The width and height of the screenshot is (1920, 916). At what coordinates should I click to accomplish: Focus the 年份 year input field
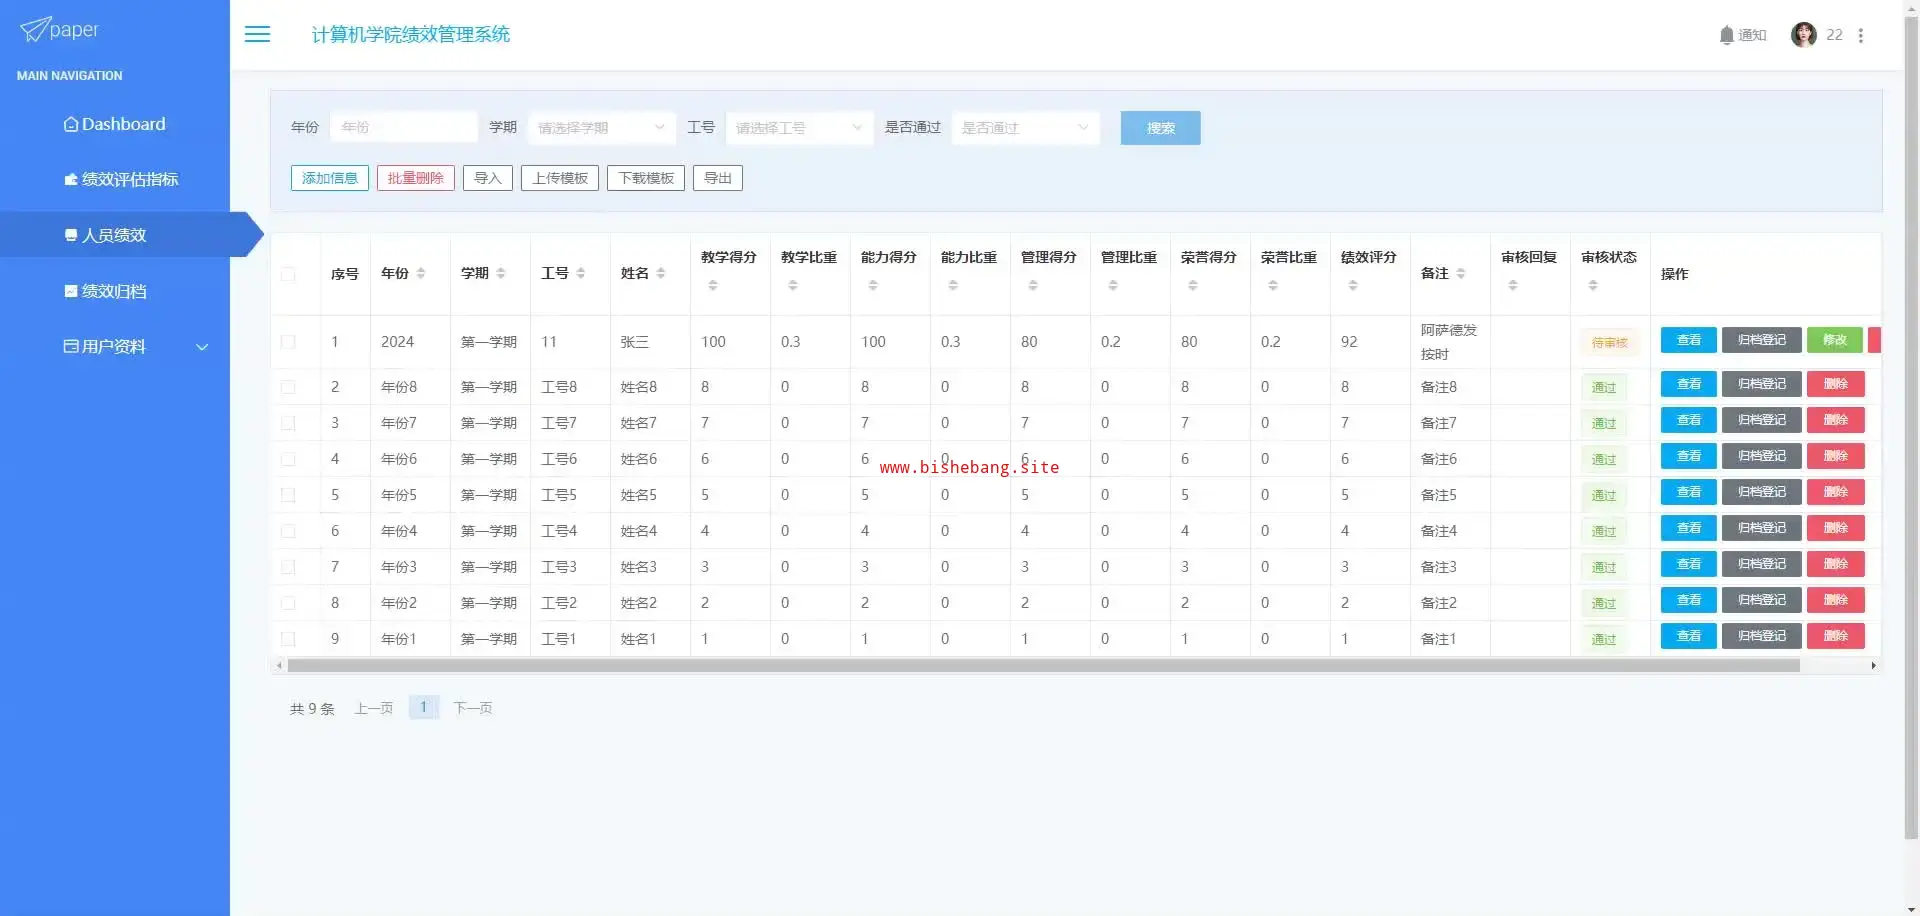403,128
